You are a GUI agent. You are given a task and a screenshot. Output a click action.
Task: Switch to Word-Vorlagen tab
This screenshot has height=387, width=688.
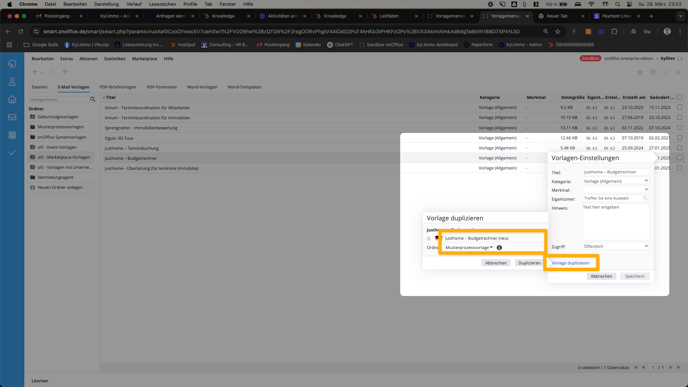click(x=202, y=87)
